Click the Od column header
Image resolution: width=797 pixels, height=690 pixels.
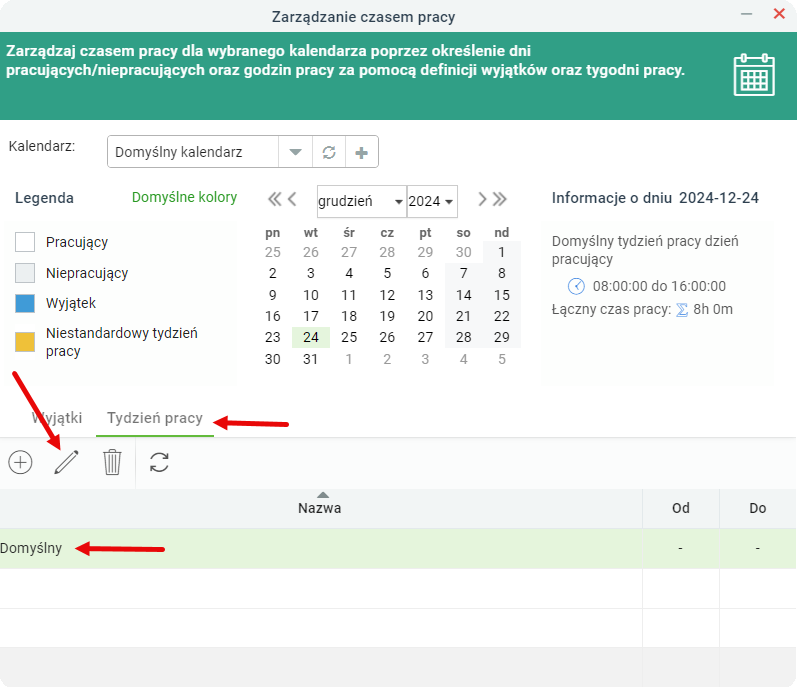(x=681, y=508)
